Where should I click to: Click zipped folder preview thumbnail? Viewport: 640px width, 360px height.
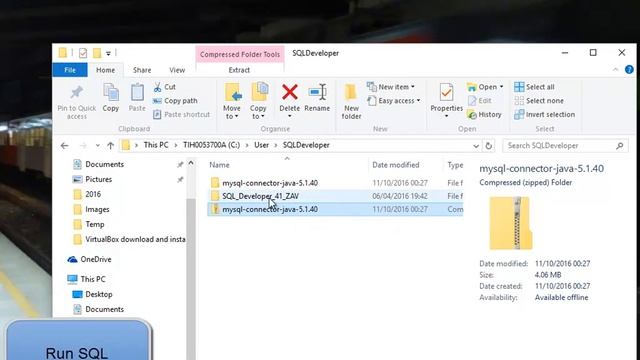click(511, 223)
